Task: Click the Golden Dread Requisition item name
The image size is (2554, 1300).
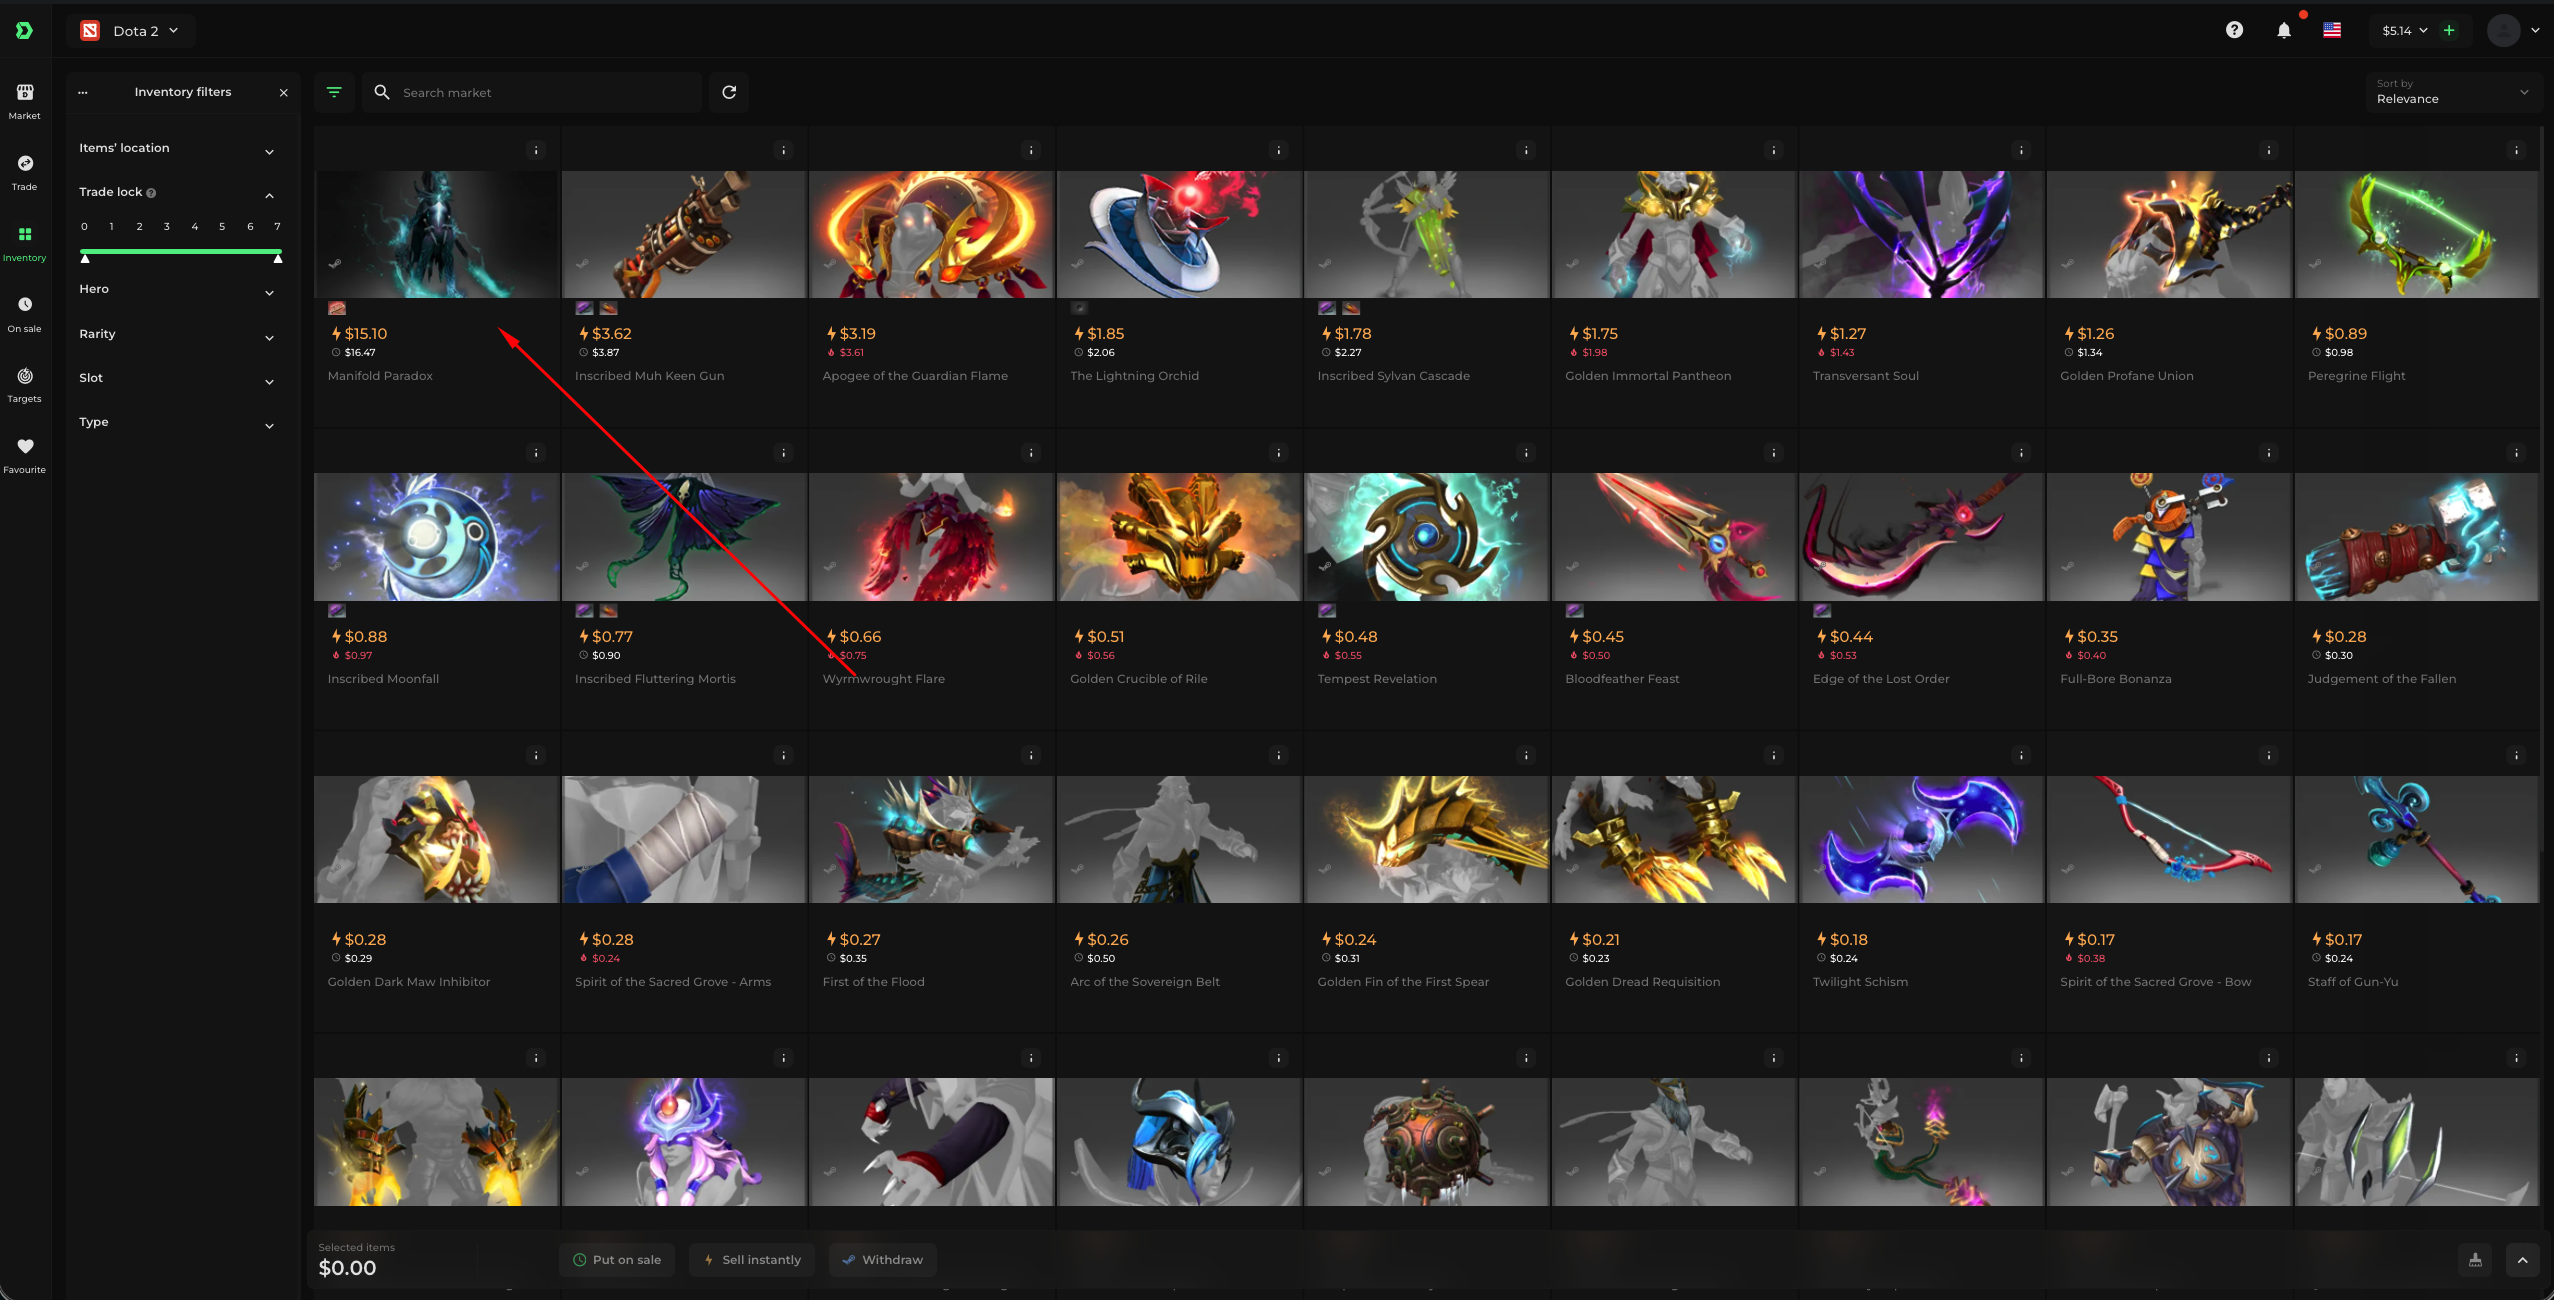Action: click(1642, 983)
